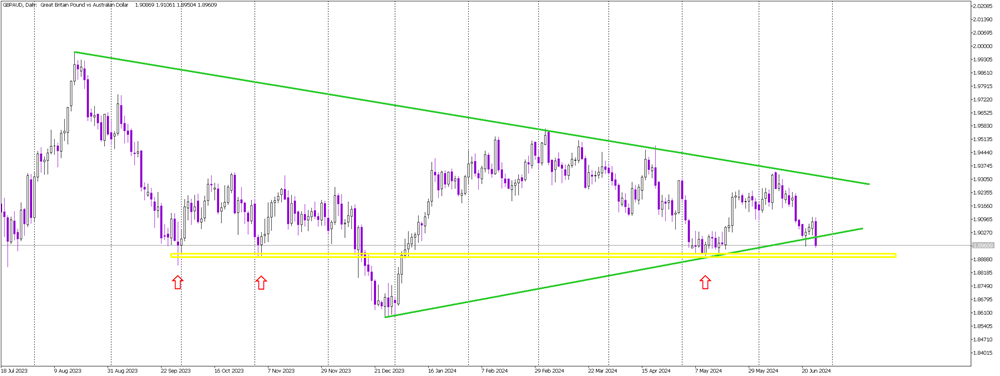Select the yellow horizontal support zone rectangle

pyautogui.click(x=533, y=256)
